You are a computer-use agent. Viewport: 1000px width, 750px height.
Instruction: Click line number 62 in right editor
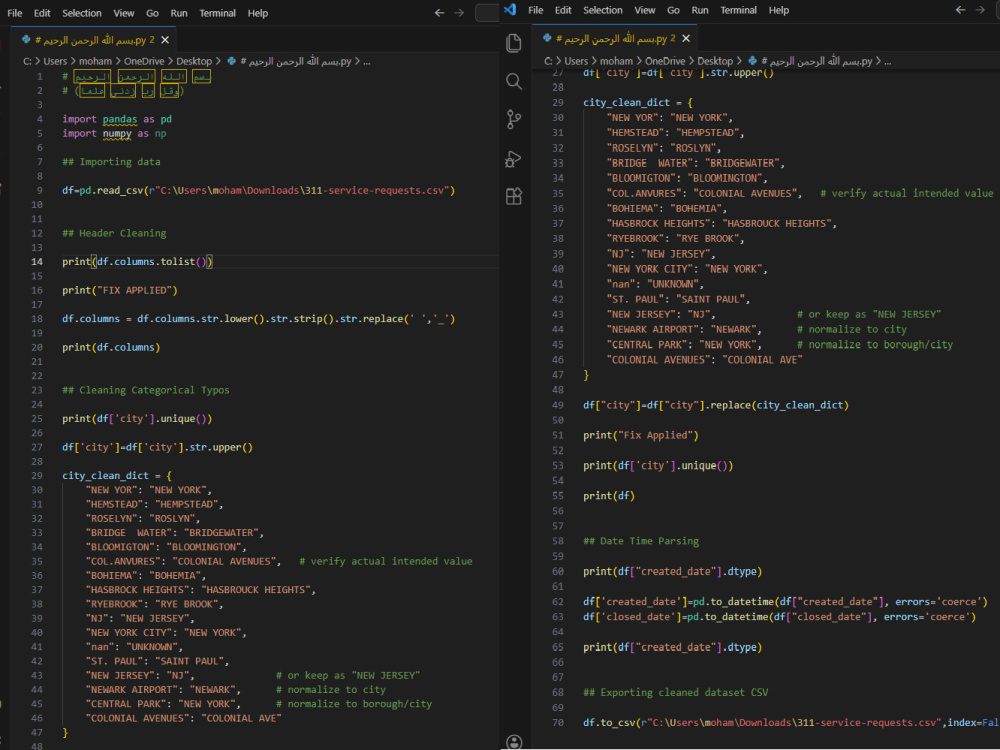(x=558, y=601)
